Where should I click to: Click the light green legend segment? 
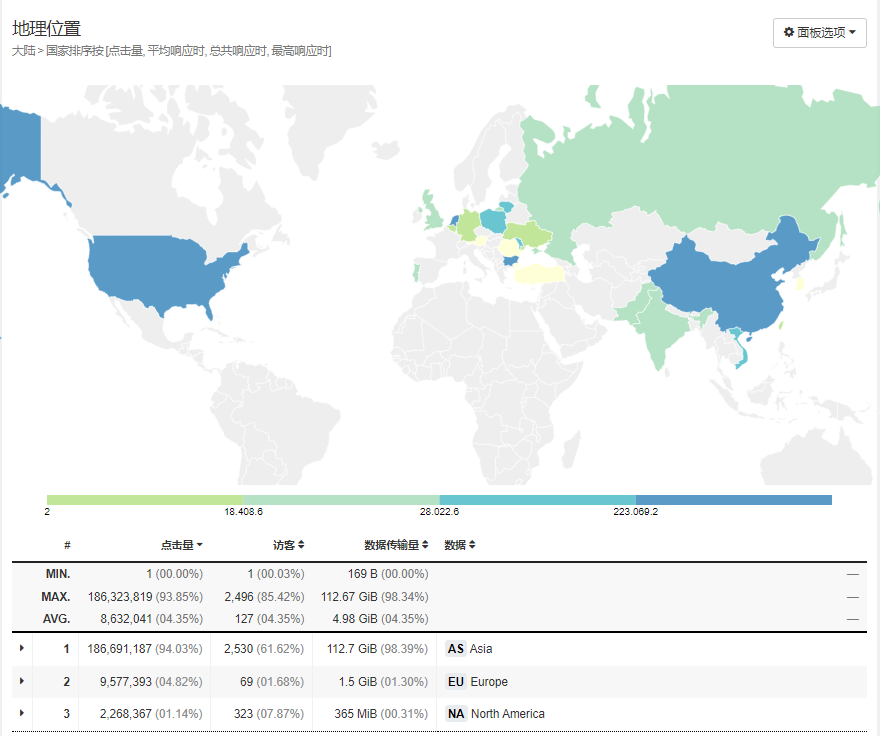pos(145,500)
